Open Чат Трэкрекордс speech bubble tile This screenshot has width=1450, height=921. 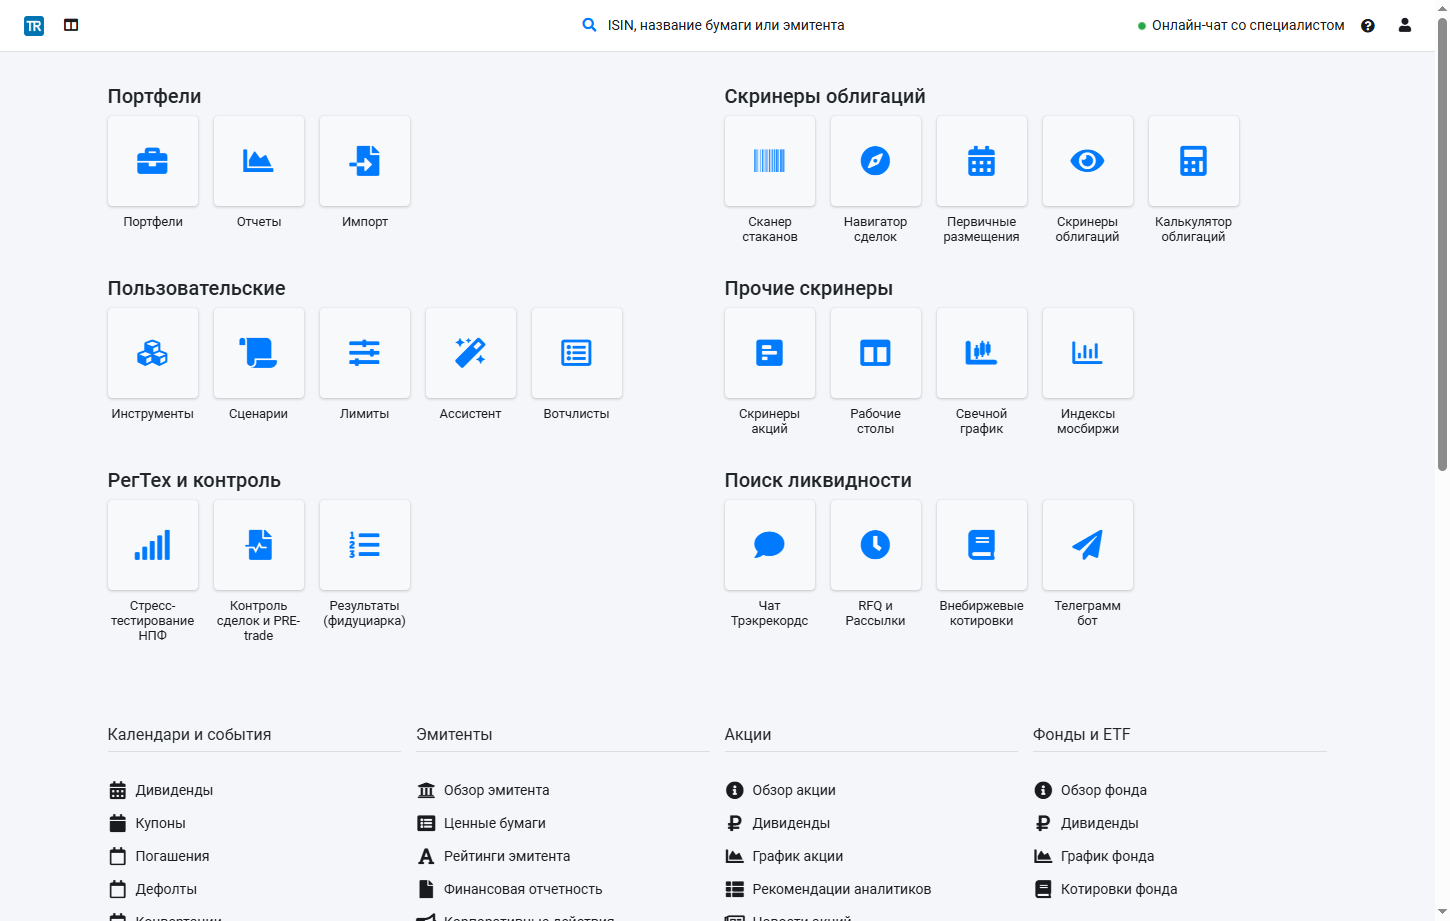[x=770, y=545]
